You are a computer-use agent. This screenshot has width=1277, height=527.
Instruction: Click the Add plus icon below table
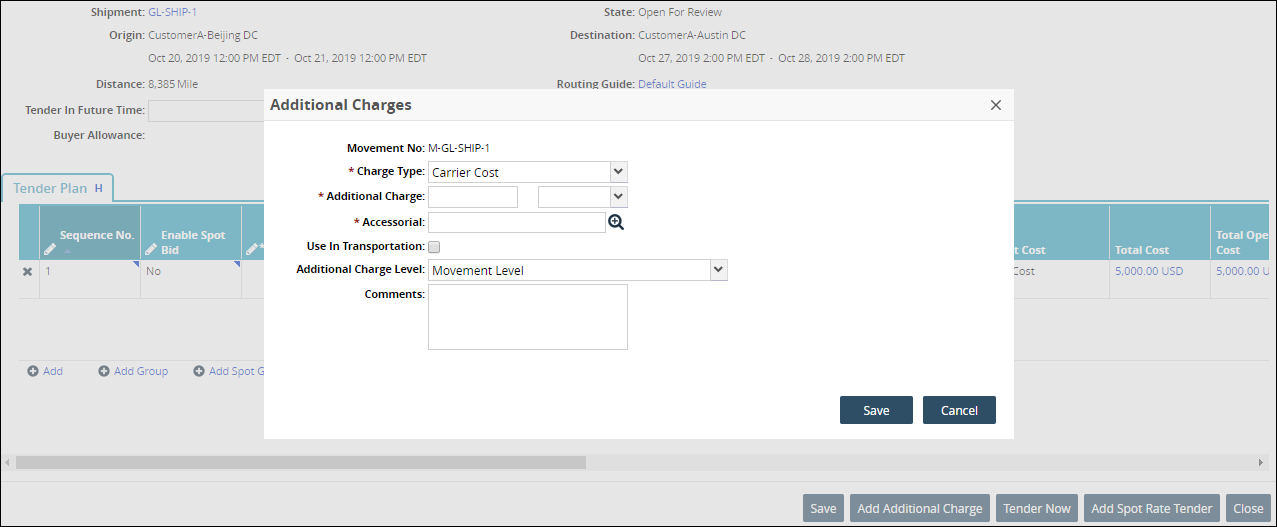[33, 371]
